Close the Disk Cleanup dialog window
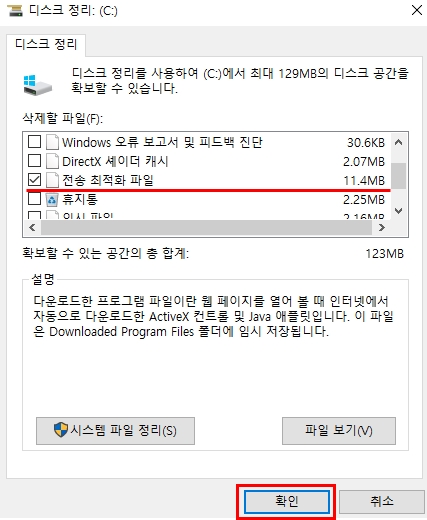The height and width of the screenshot is (520, 427). coord(417,10)
